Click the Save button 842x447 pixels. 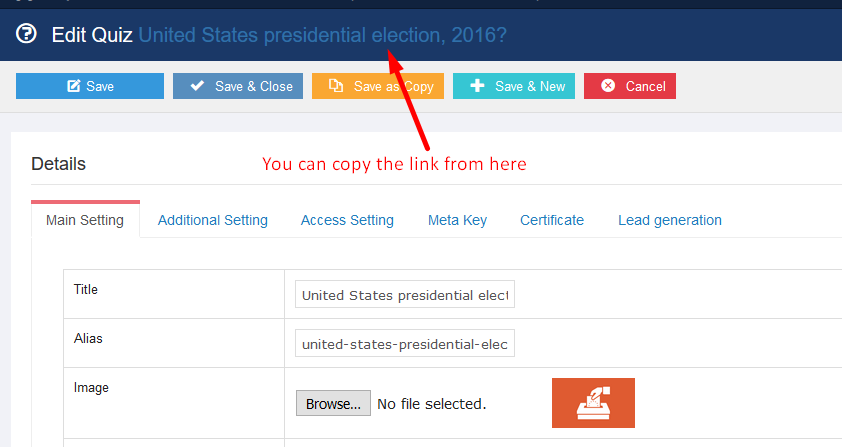[90, 86]
